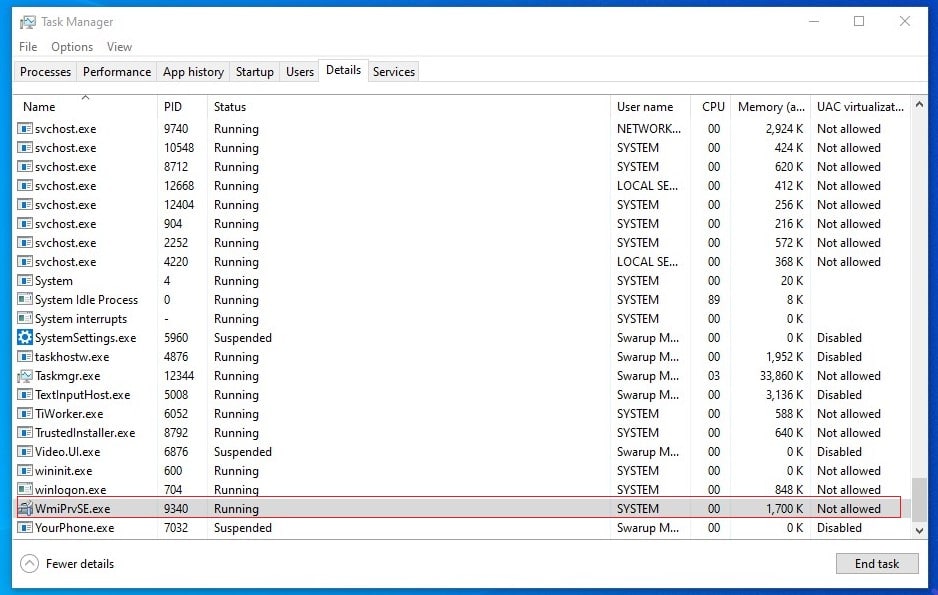Switch to the Services tab

[394, 72]
